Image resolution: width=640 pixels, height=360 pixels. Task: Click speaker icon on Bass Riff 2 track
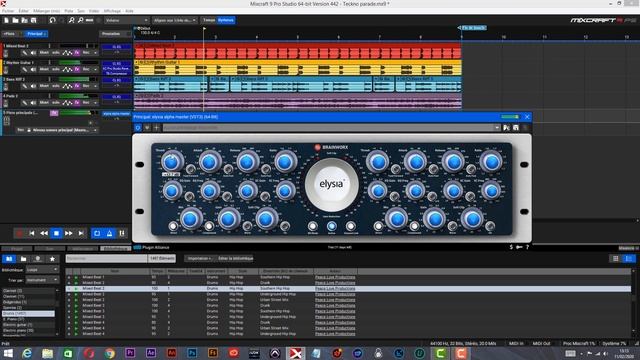point(33,86)
